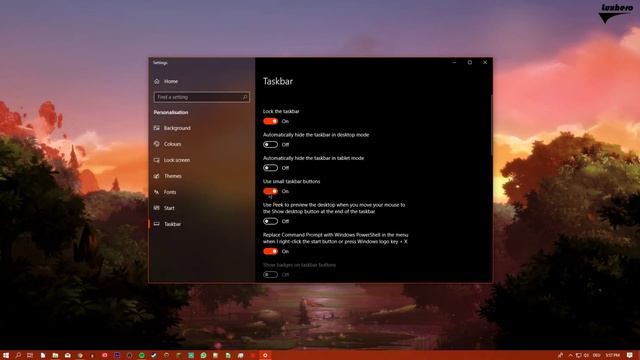640x360 pixels.
Task: Open the Action Center notifications
Action: click(x=630, y=356)
